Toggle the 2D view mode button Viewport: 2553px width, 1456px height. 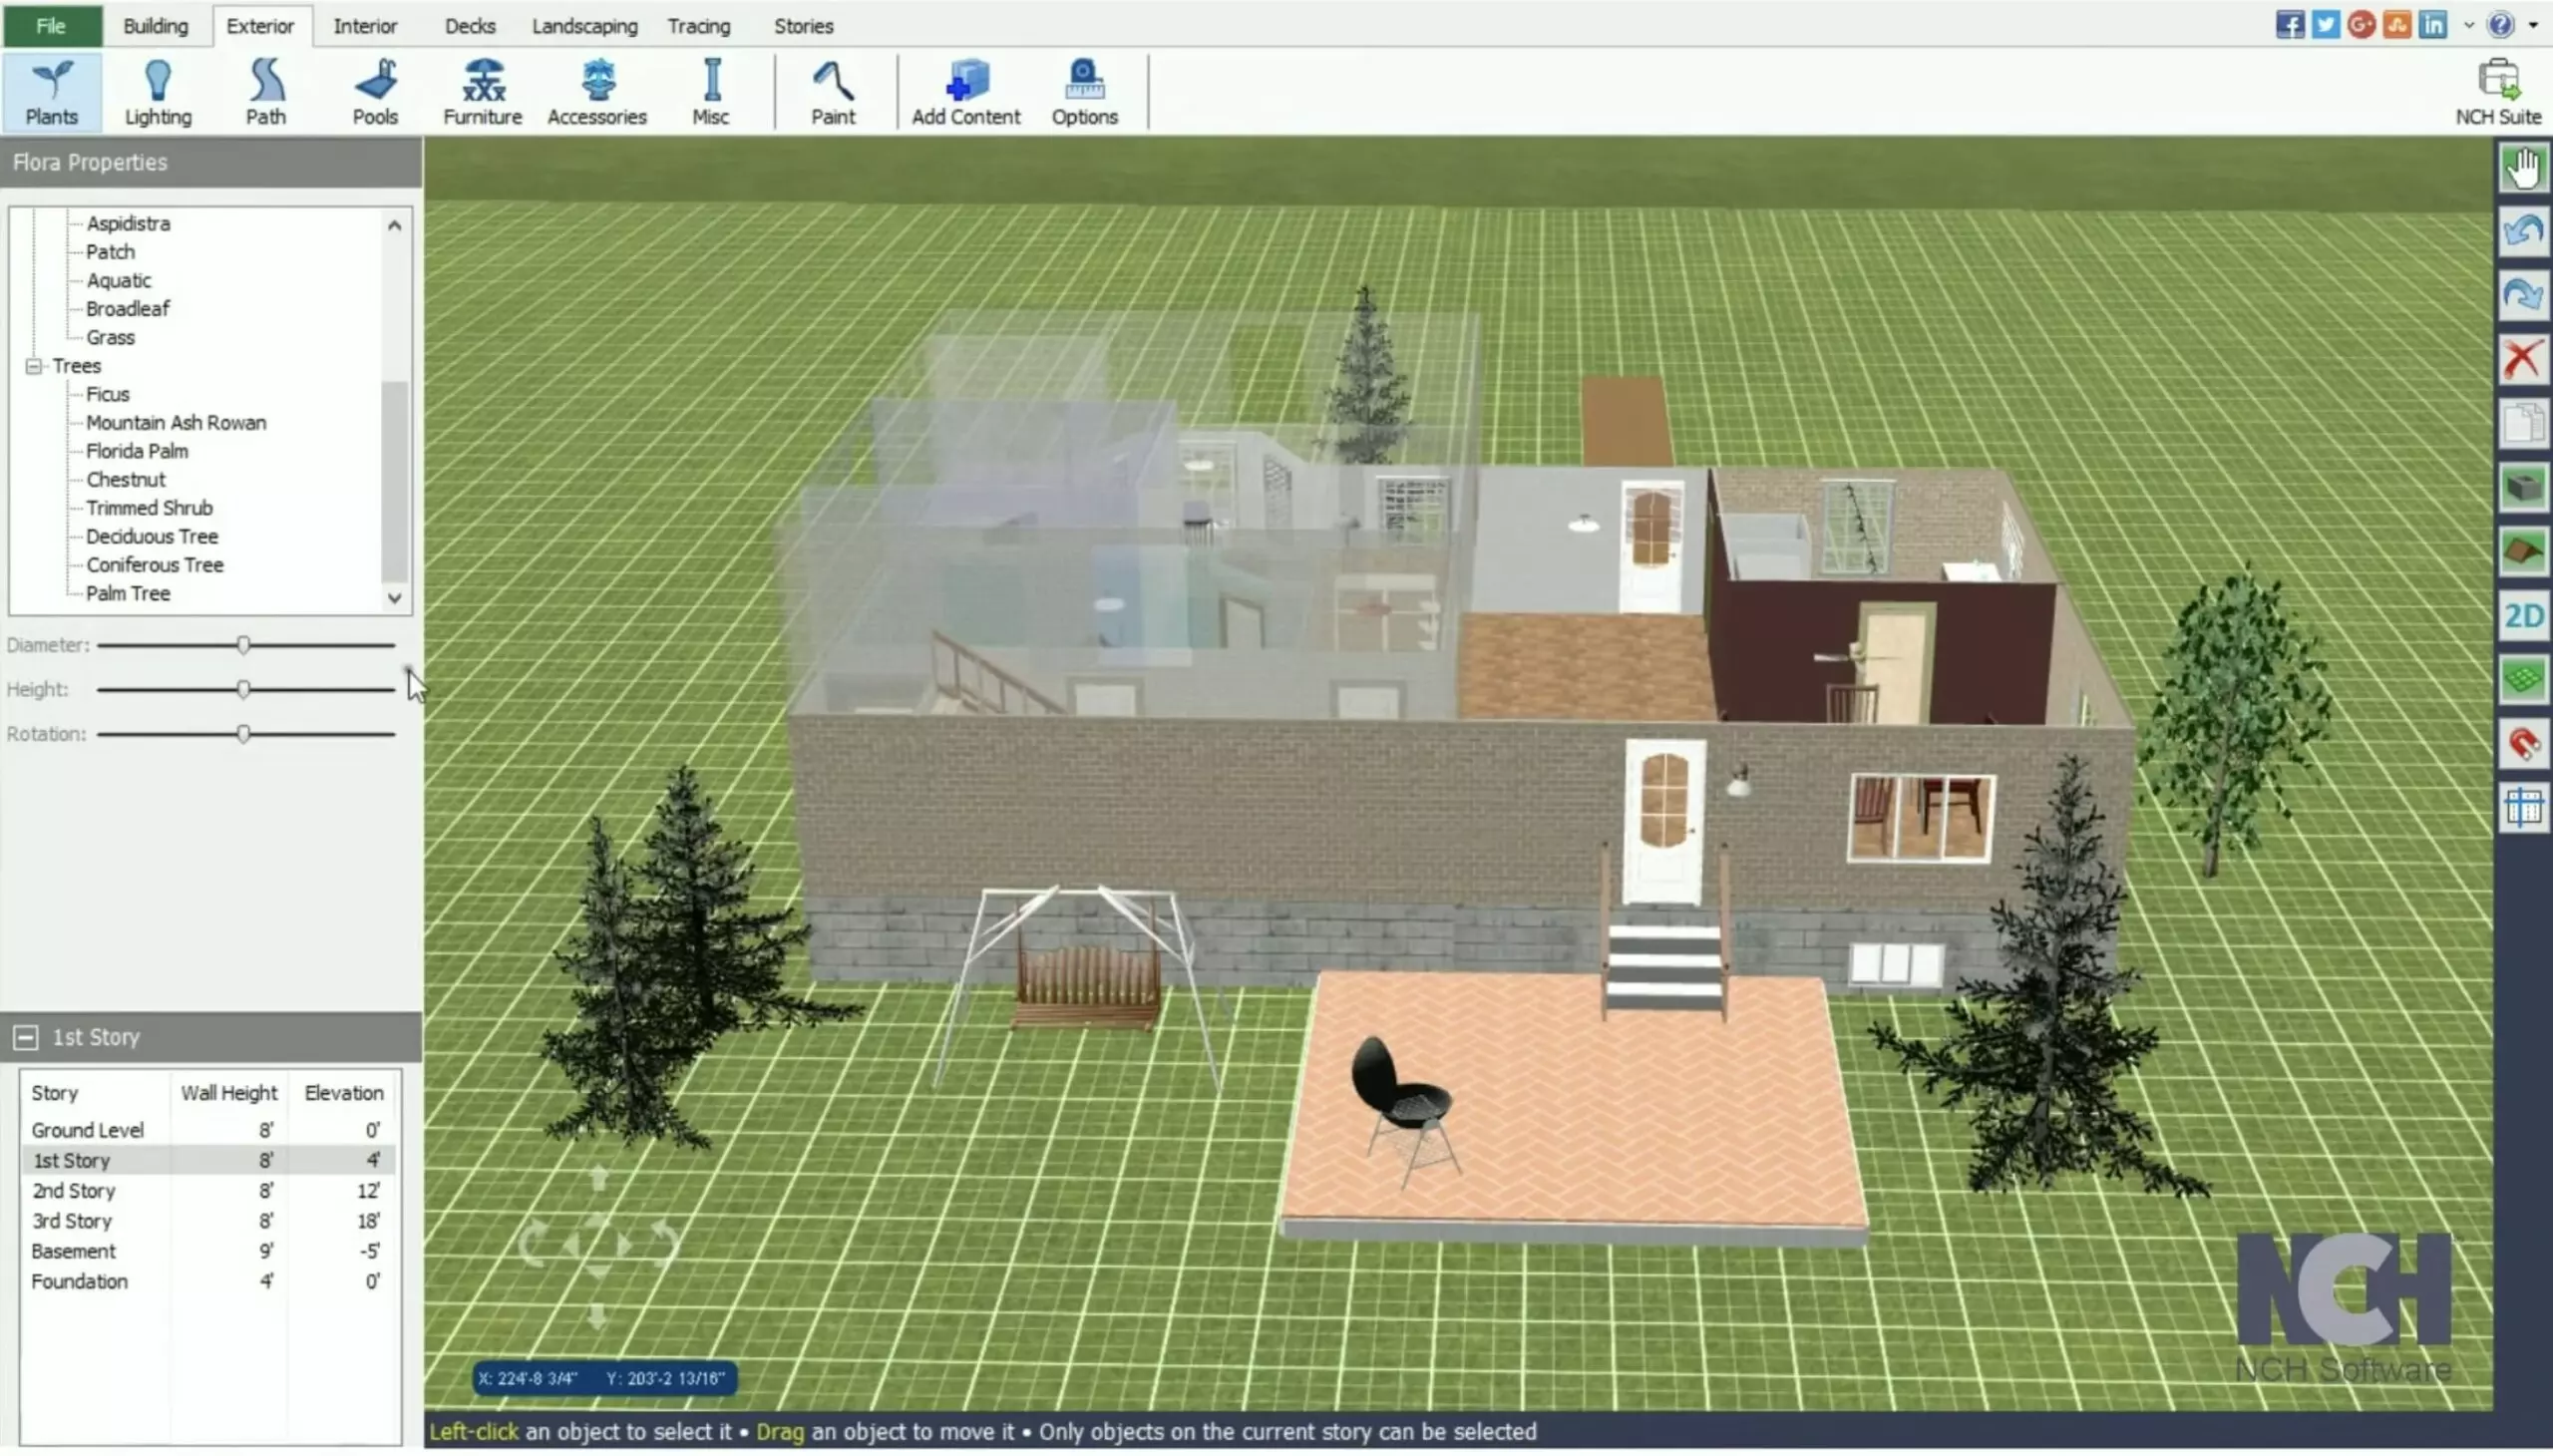click(x=2521, y=616)
